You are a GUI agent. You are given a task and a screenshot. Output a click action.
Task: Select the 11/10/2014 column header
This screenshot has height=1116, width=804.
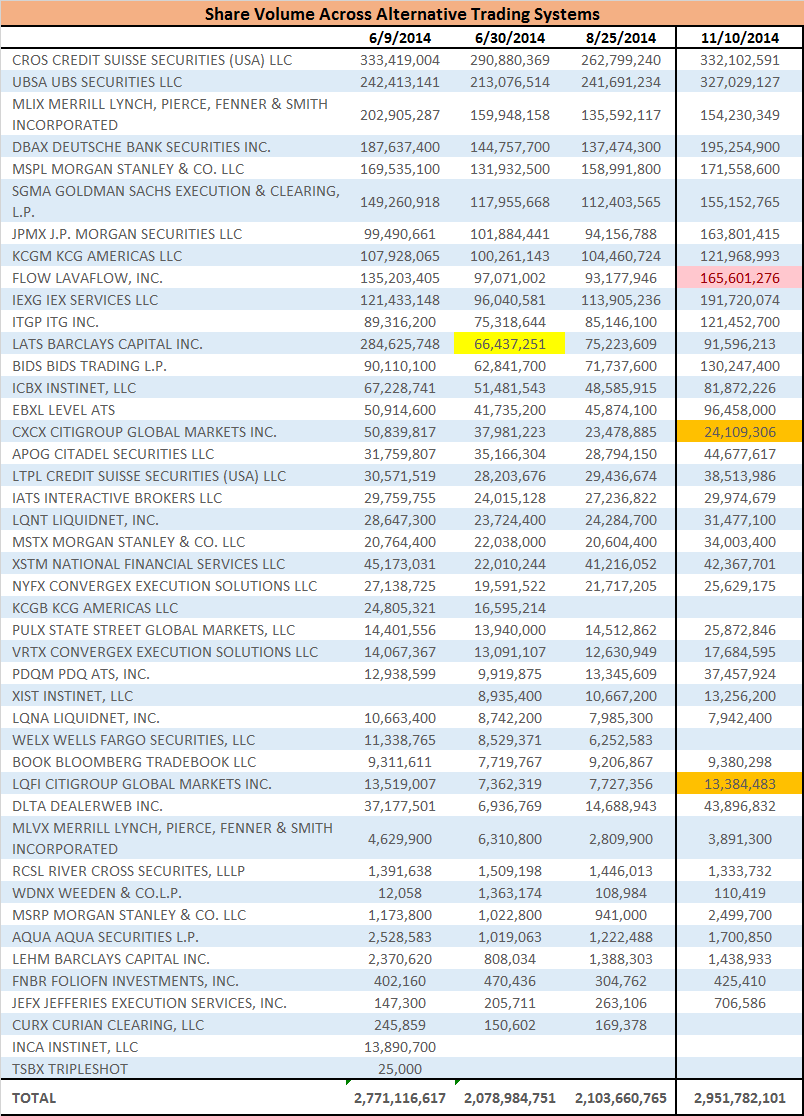point(740,38)
